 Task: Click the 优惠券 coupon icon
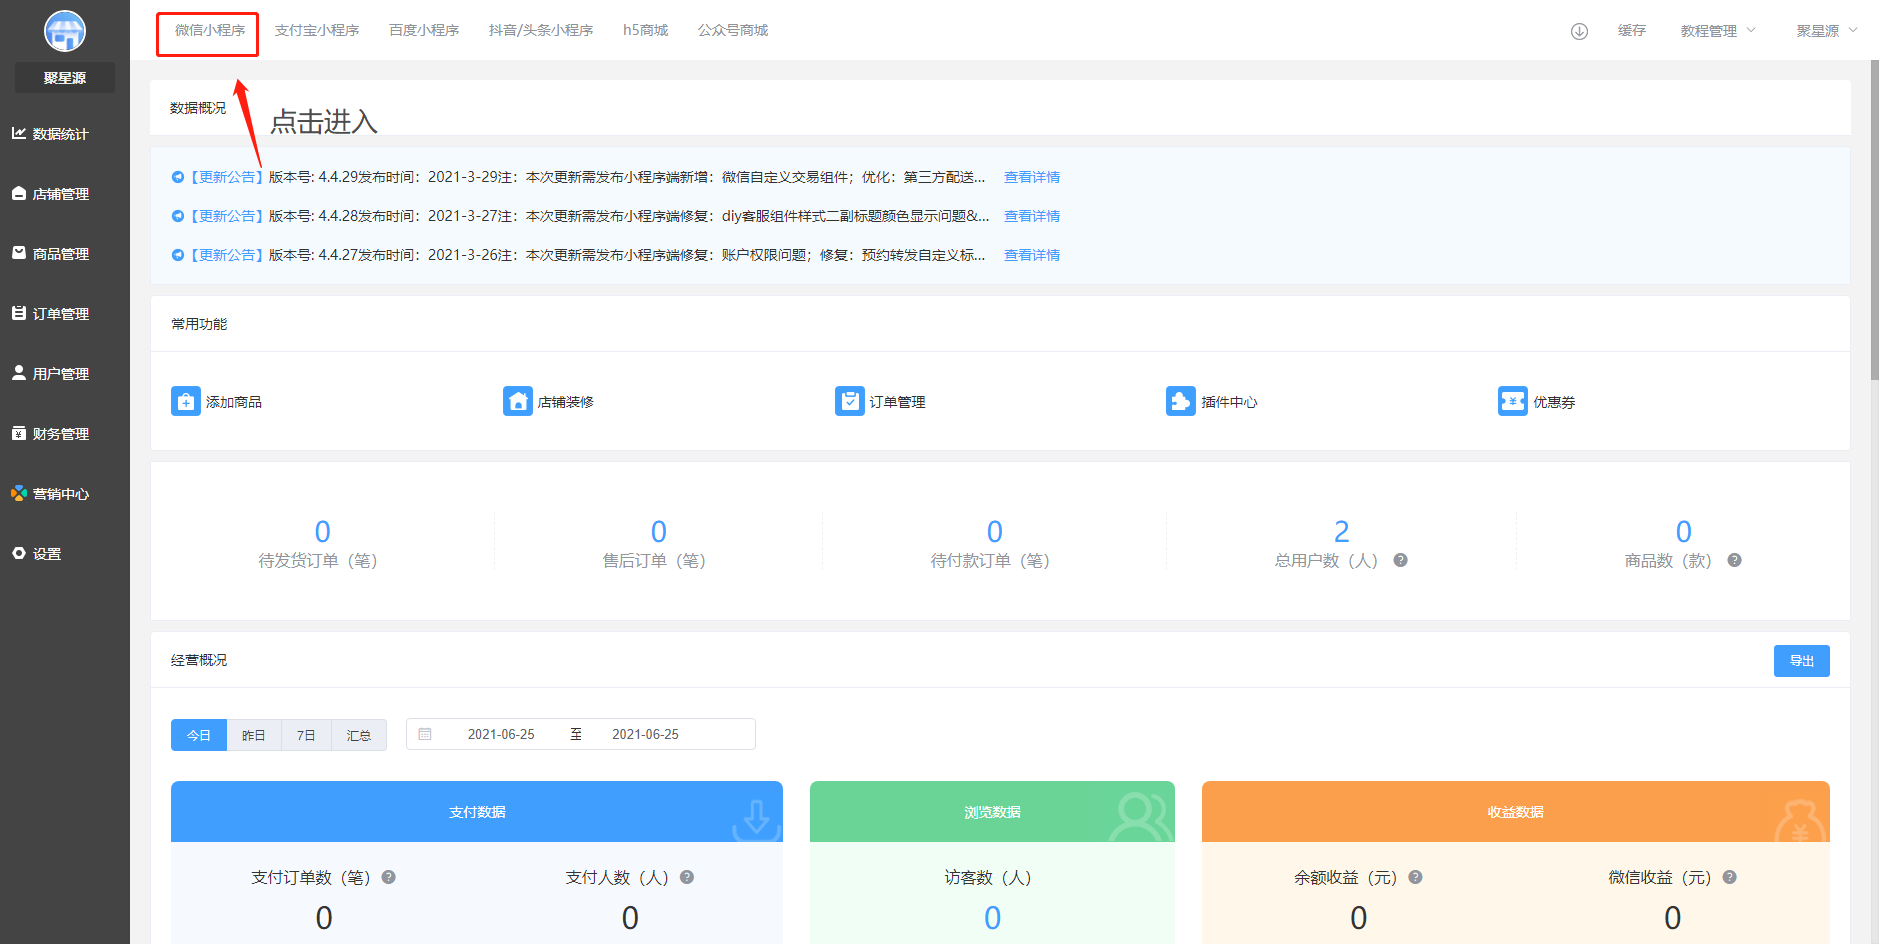[1513, 401]
